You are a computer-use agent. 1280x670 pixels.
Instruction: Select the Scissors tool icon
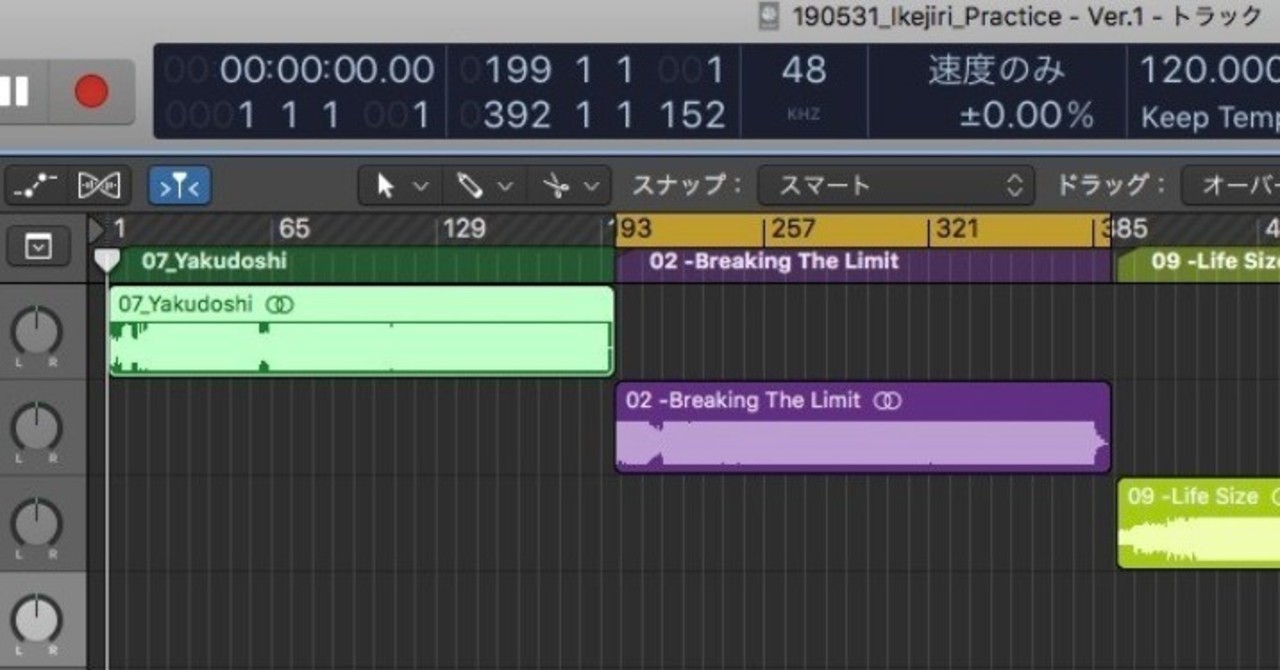555,185
